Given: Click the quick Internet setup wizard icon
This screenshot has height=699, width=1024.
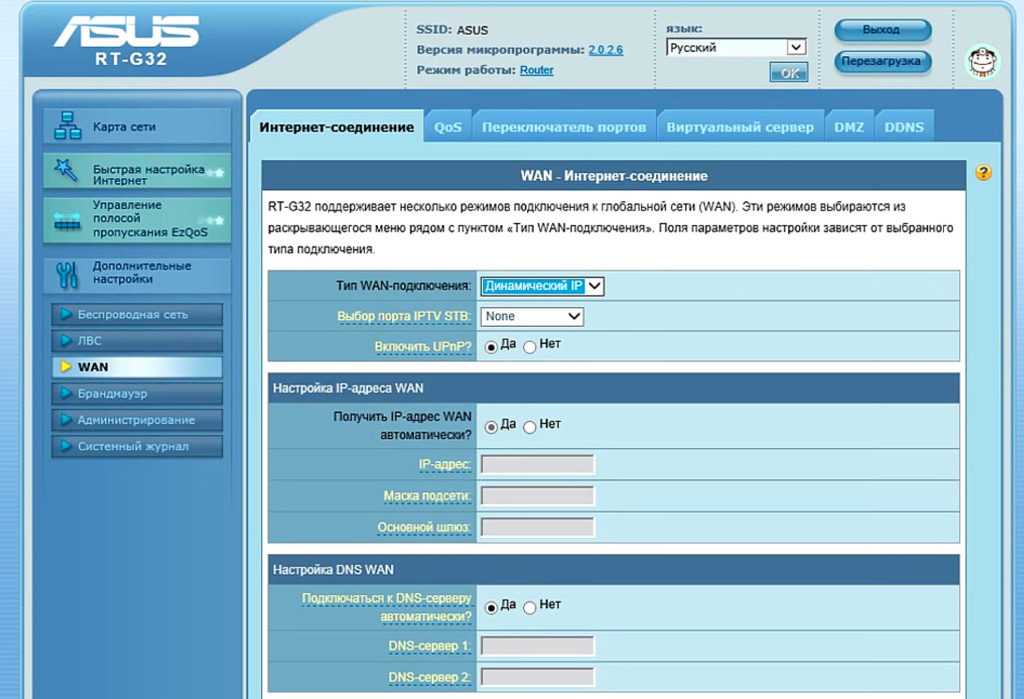Looking at the screenshot, I should point(67,171).
